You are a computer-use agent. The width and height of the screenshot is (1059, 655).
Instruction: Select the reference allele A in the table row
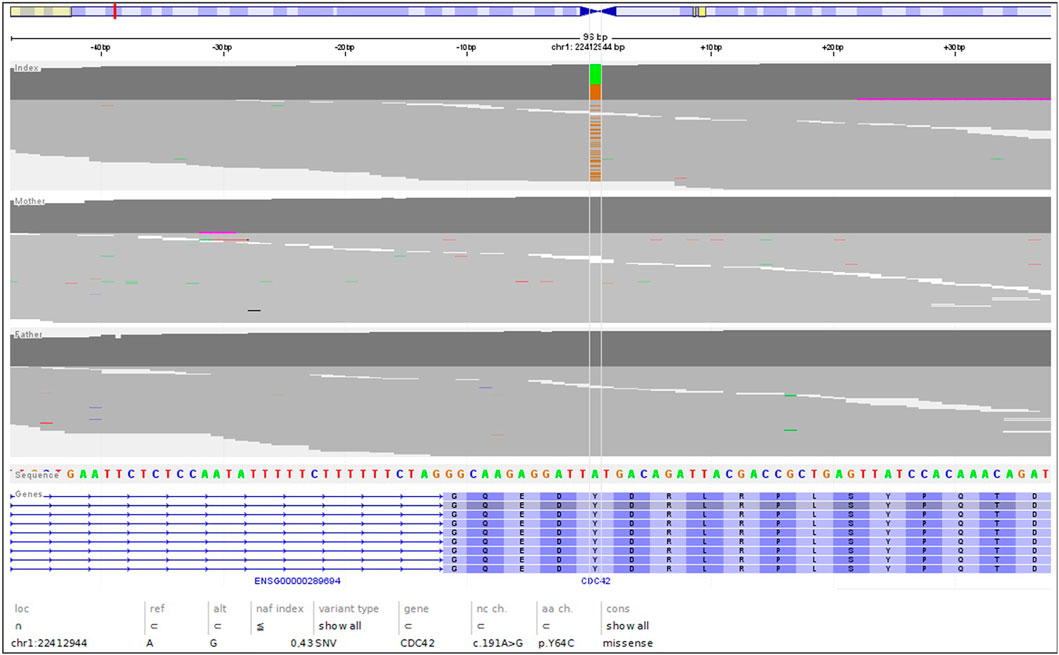[x=150, y=643]
